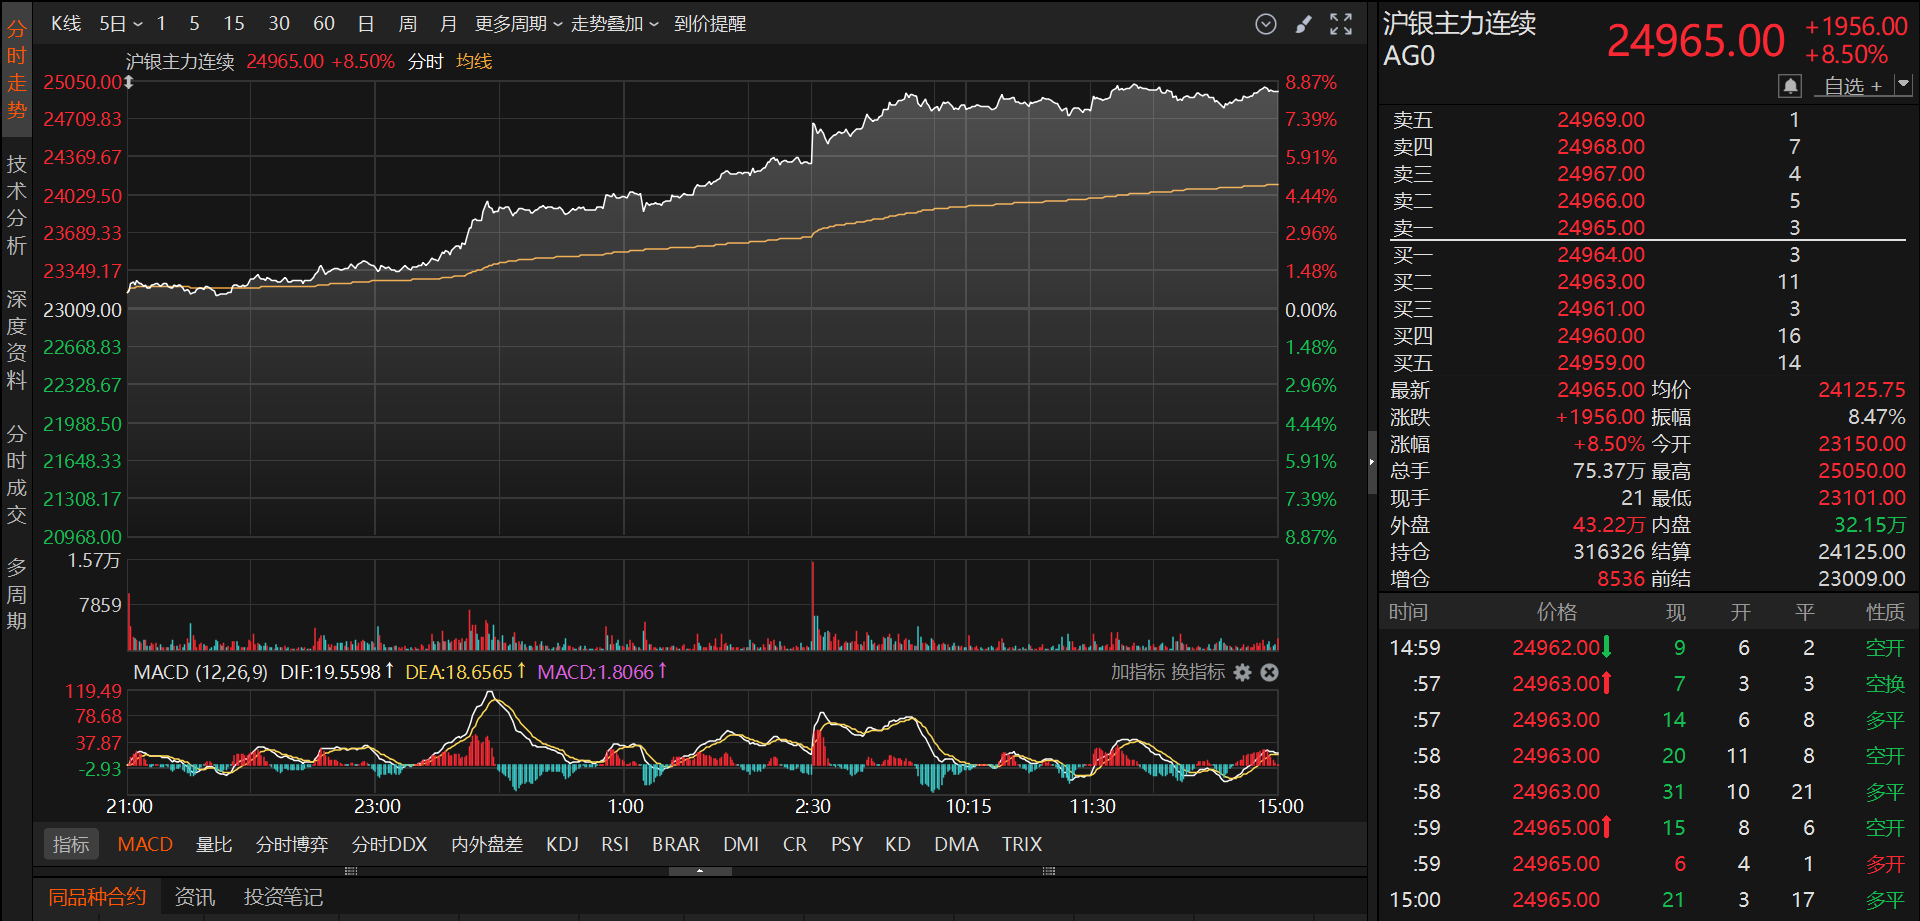
Task: Select the PSY indicator tab
Action: click(x=847, y=844)
